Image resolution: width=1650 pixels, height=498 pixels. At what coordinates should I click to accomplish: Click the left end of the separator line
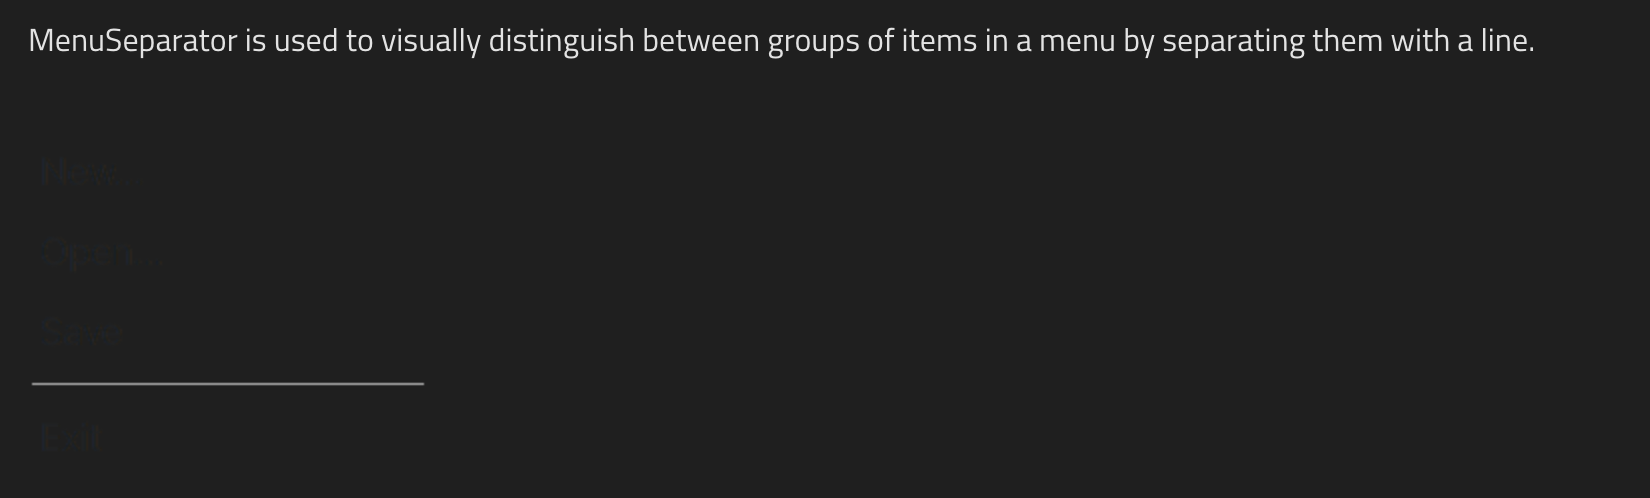(x=36, y=383)
